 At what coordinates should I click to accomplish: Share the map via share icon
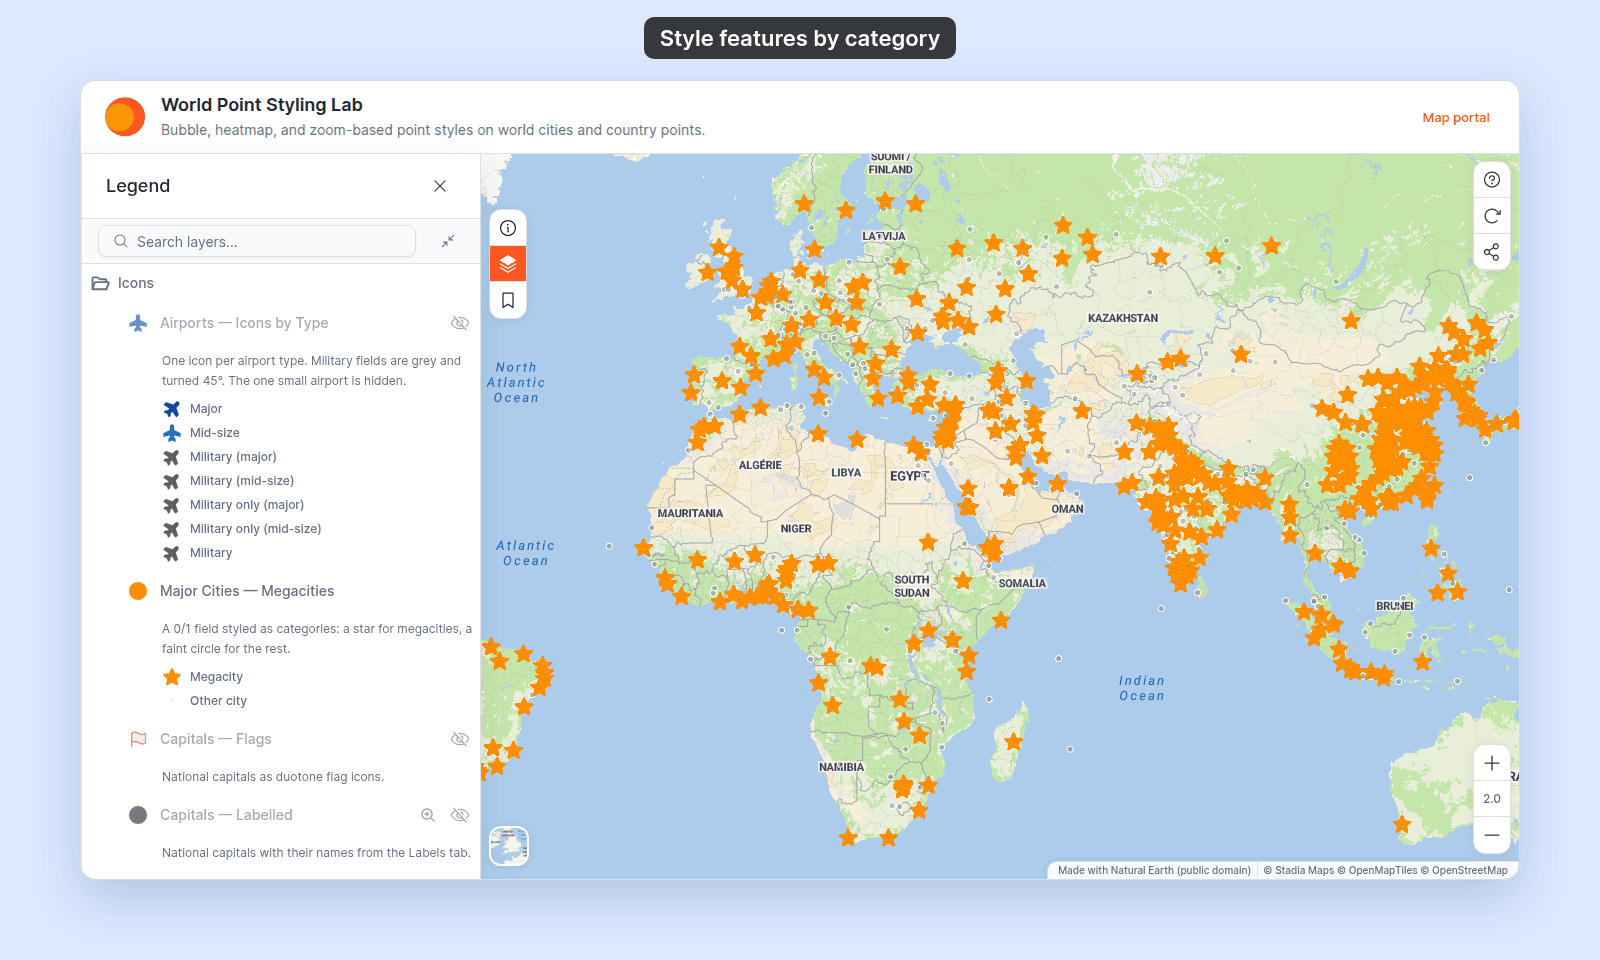point(1492,252)
